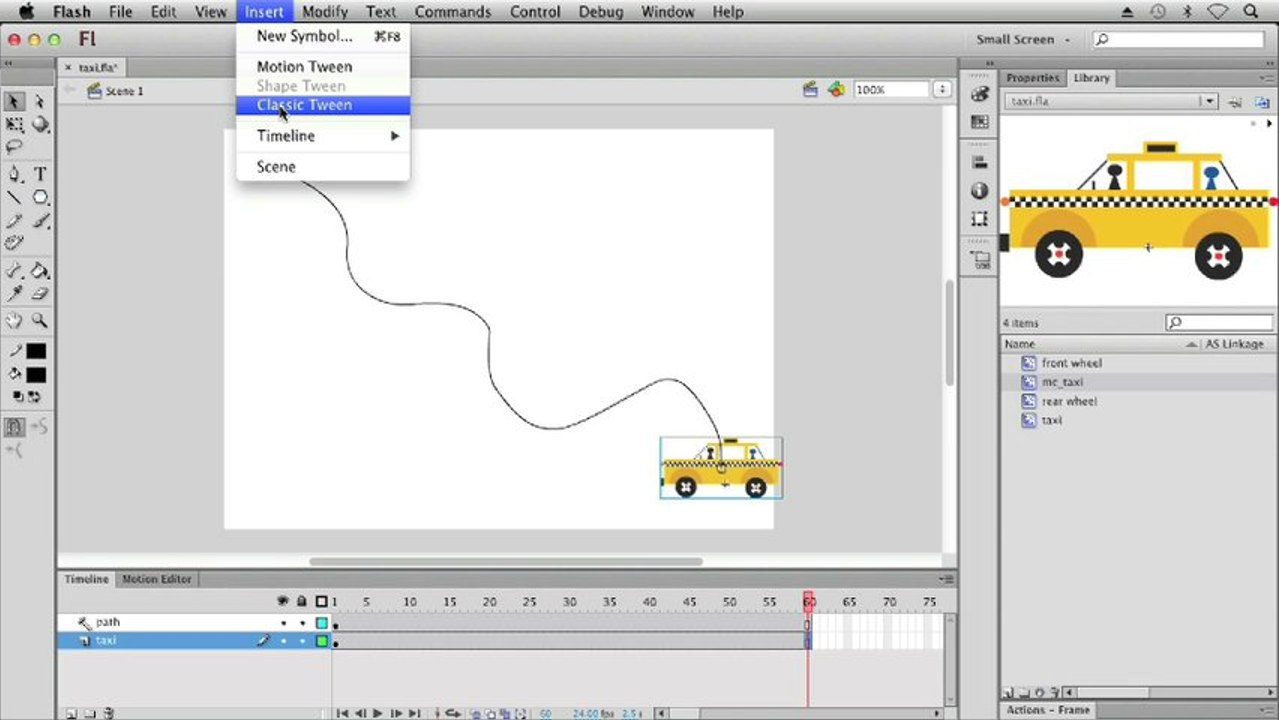
Task: Select mc_taxi symbol in the Library list
Action: (1062, 382)
